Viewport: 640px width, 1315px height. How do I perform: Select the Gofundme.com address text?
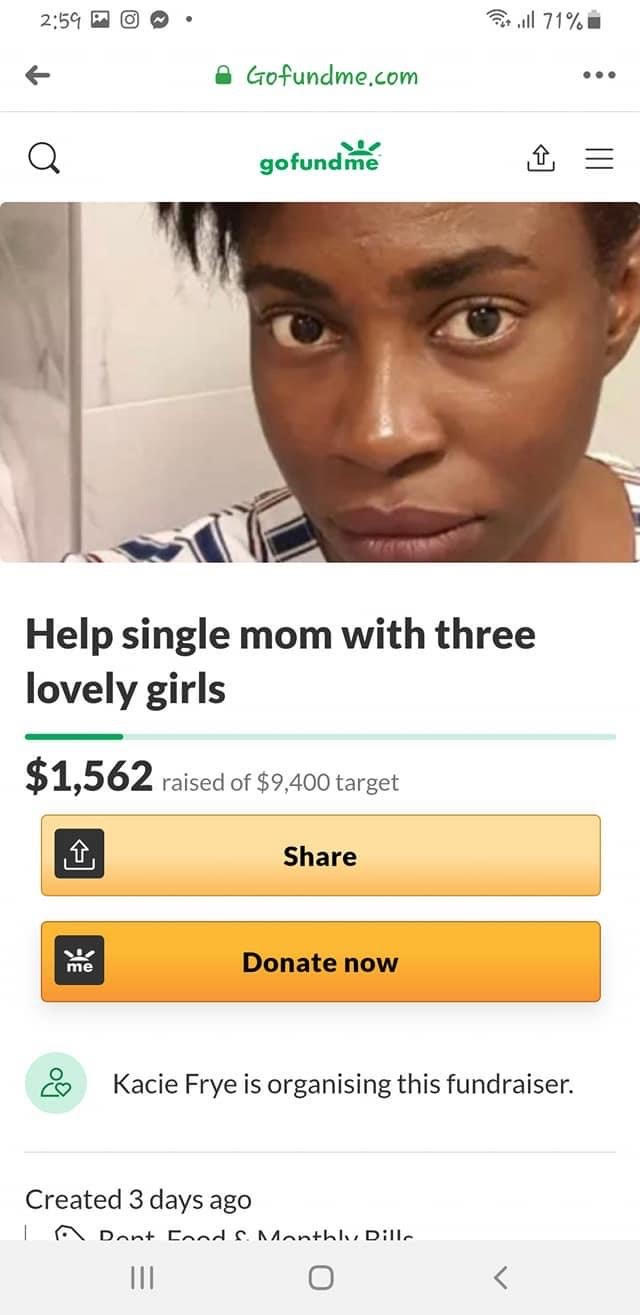[x=331, y=76]
